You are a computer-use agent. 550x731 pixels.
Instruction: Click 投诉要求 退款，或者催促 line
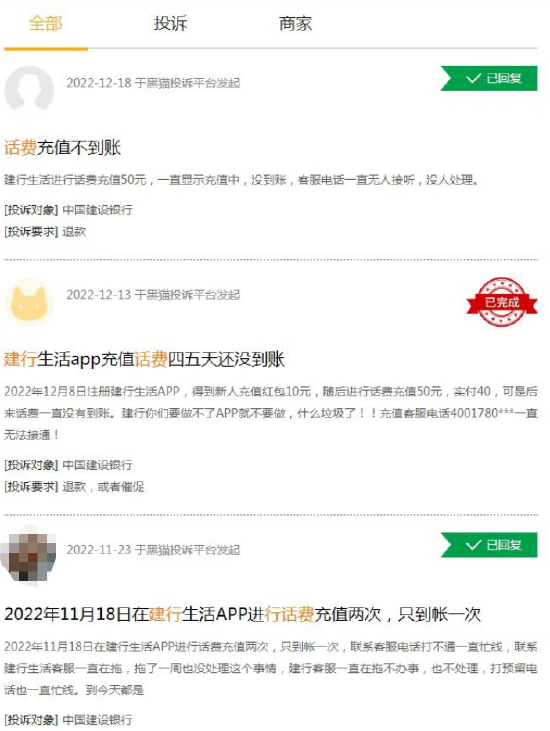click(x=75, y=487)
